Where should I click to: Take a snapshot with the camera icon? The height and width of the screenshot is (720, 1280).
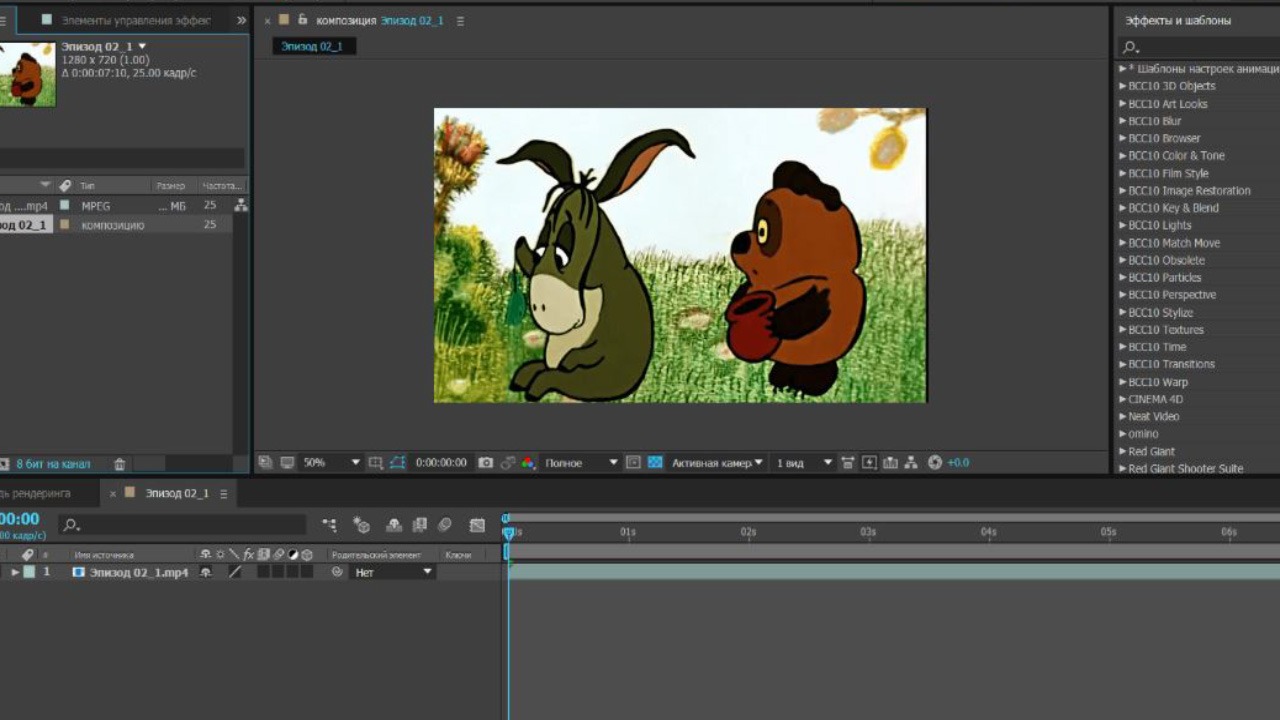tap(485, 463)
